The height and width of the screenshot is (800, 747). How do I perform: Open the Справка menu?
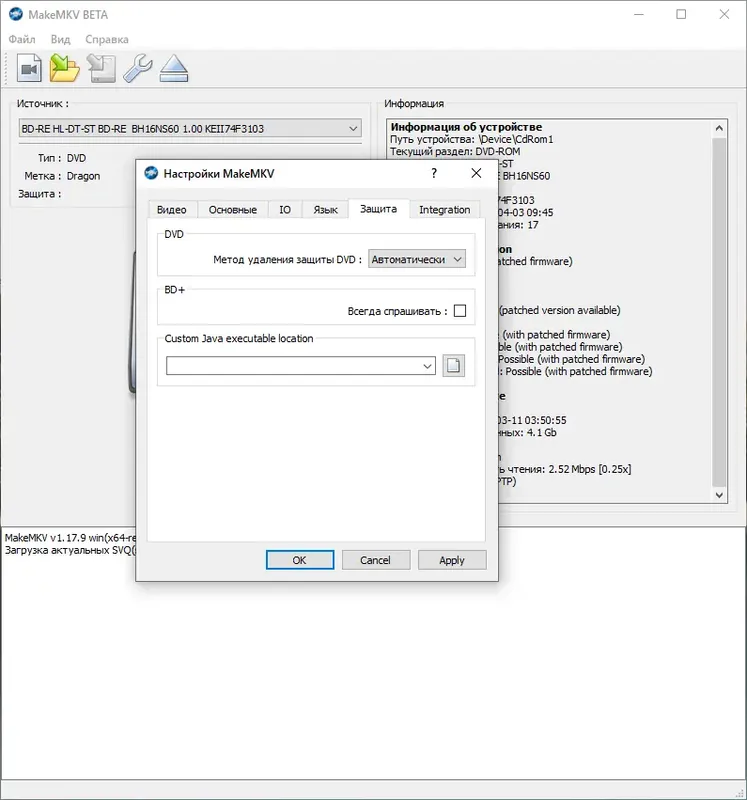coord(107,39)
